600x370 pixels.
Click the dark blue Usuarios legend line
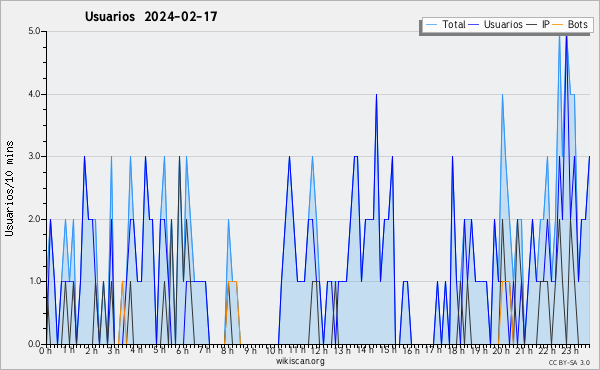coord(474,24)
